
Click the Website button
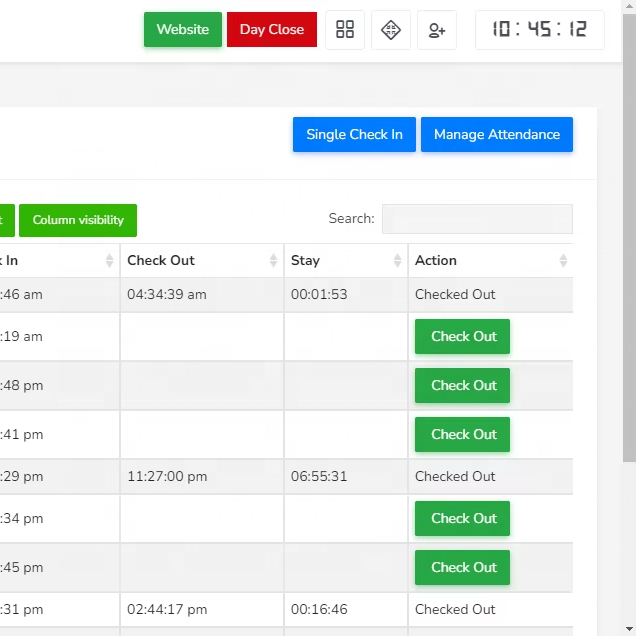coord(183,30)
